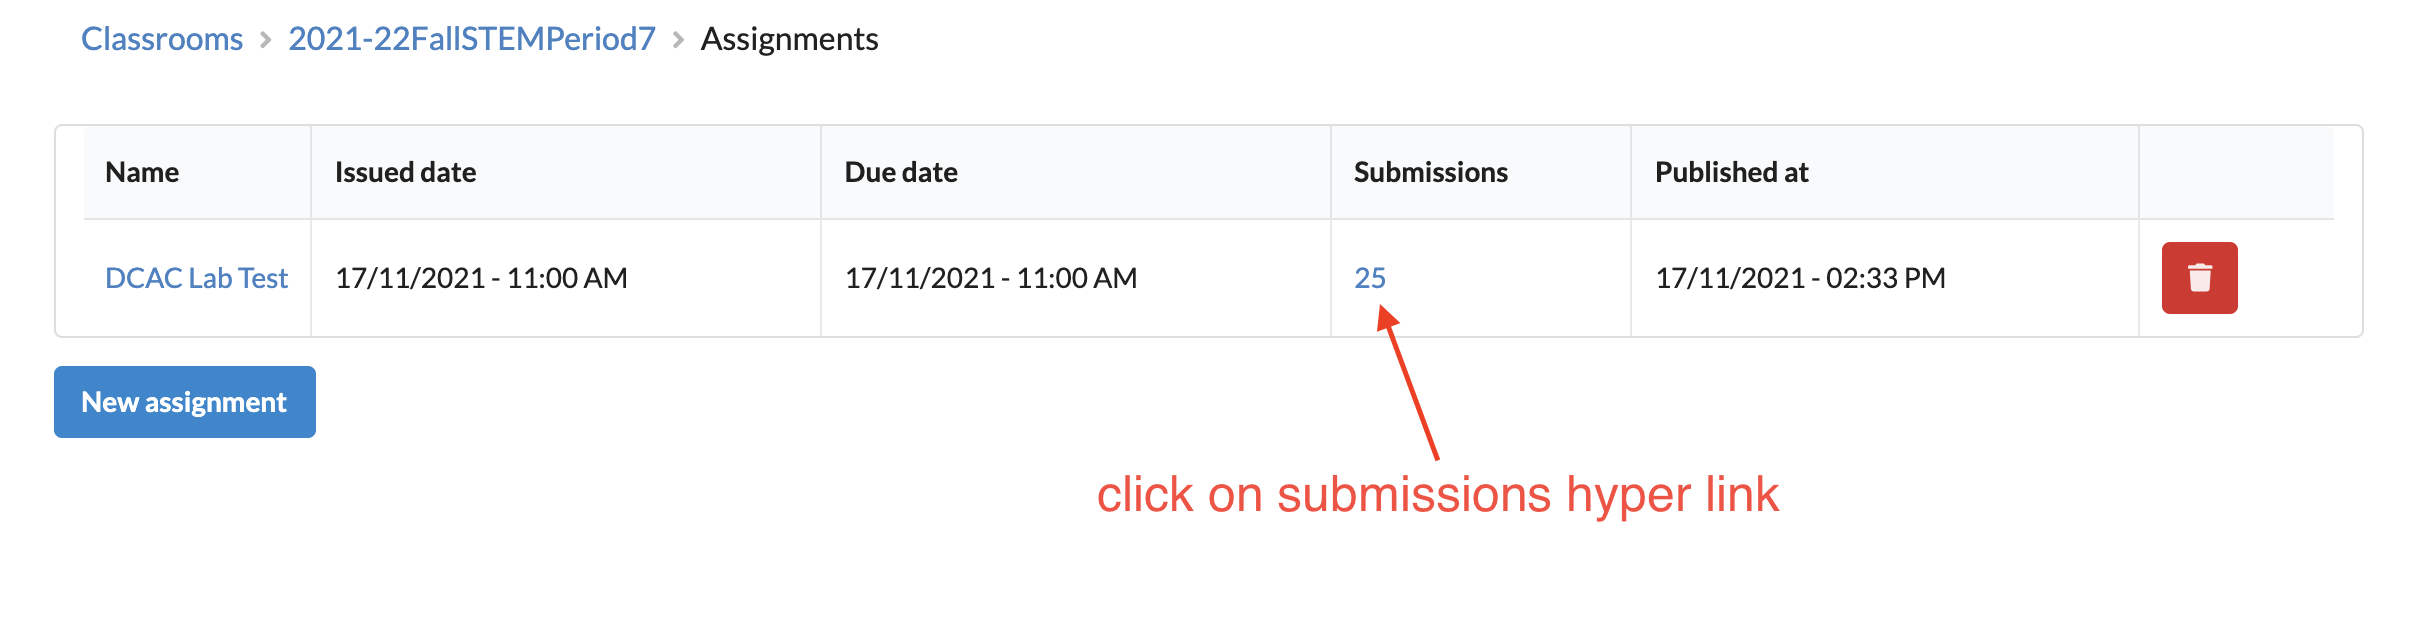The height and width of the screenshot is (630, 2418).
Task: Click the empty header cell above trash
Action: (2236, 172)
